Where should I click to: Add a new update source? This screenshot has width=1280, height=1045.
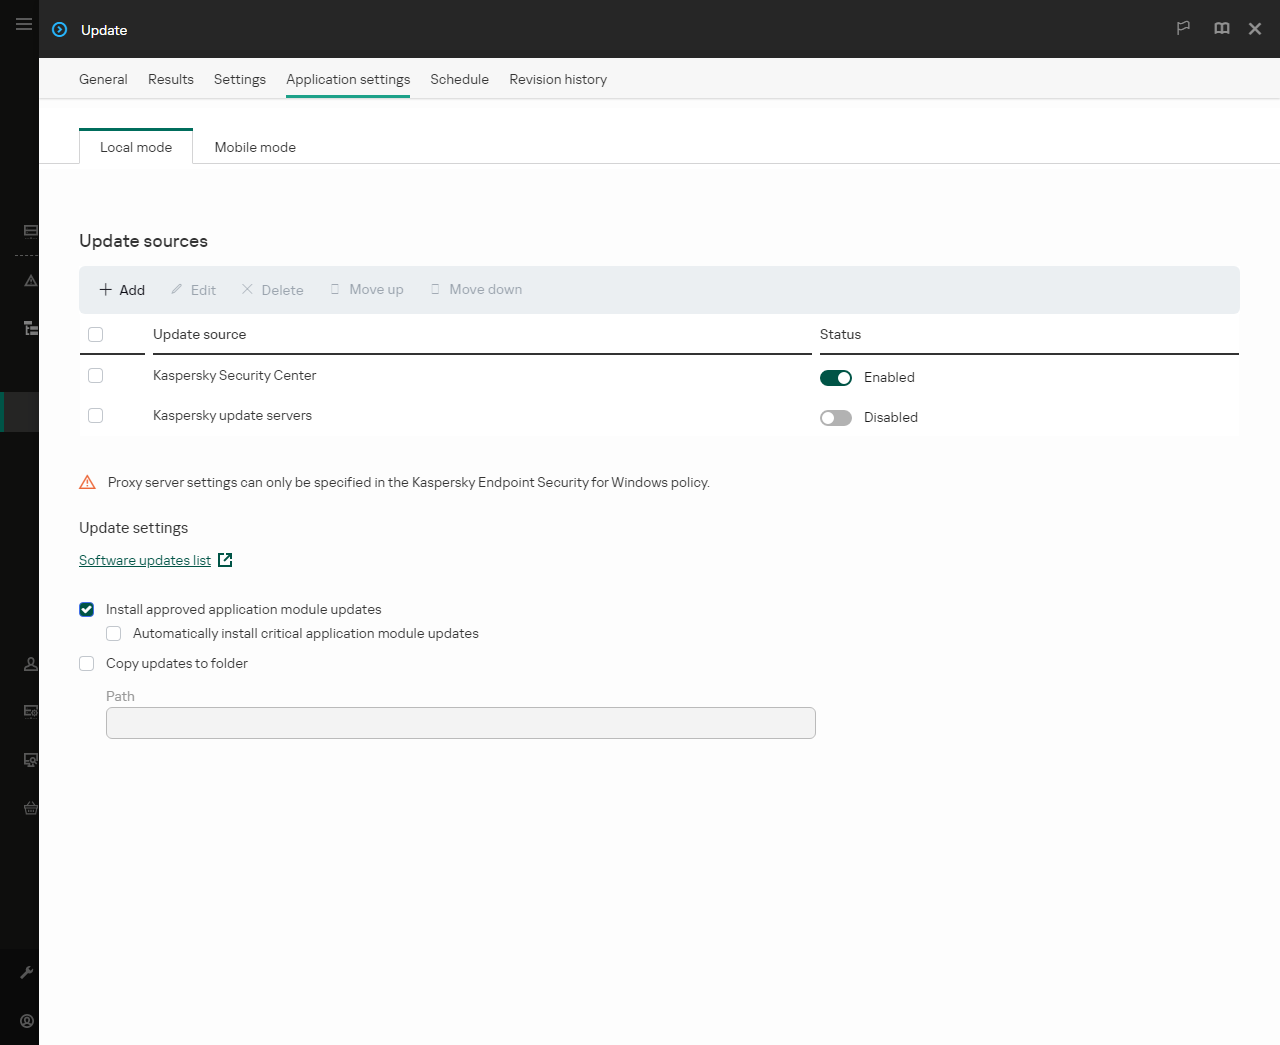[x=121, y=289]
